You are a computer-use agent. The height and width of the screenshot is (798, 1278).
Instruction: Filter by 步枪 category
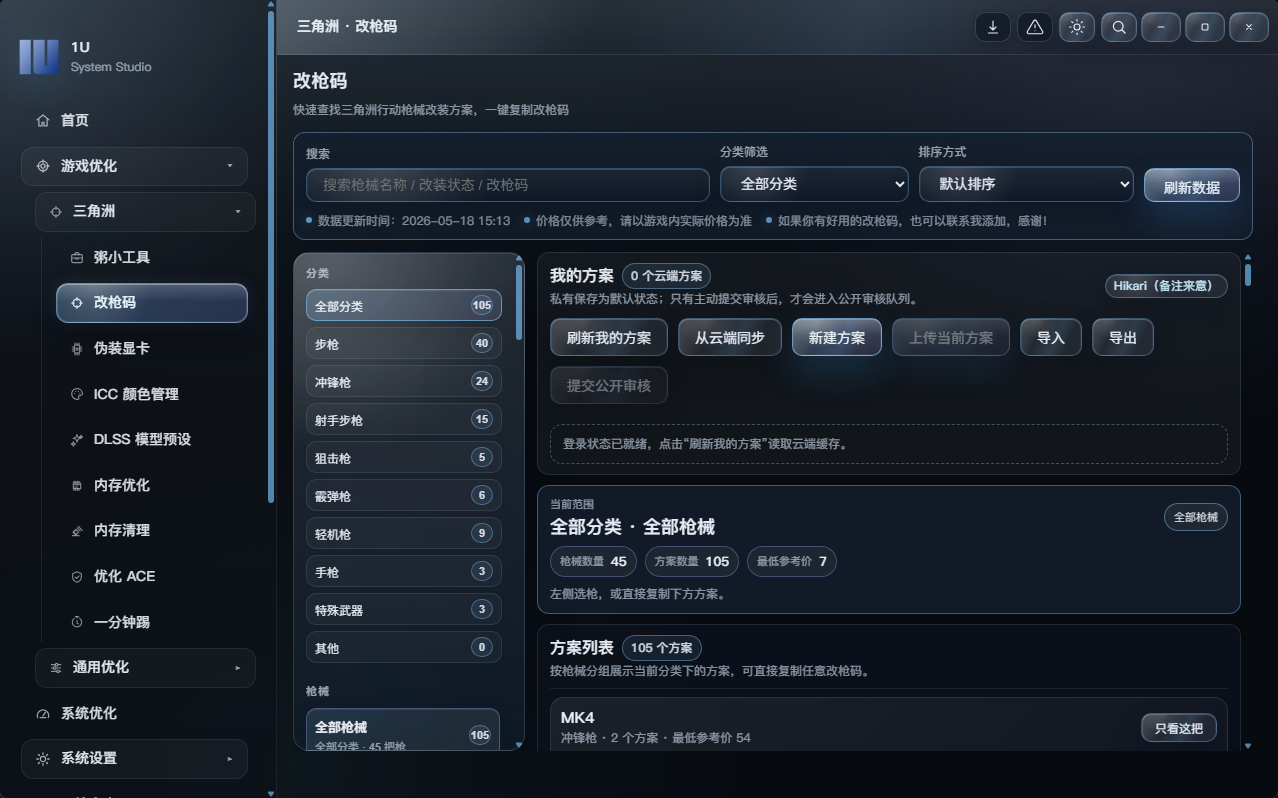(404, 344)
